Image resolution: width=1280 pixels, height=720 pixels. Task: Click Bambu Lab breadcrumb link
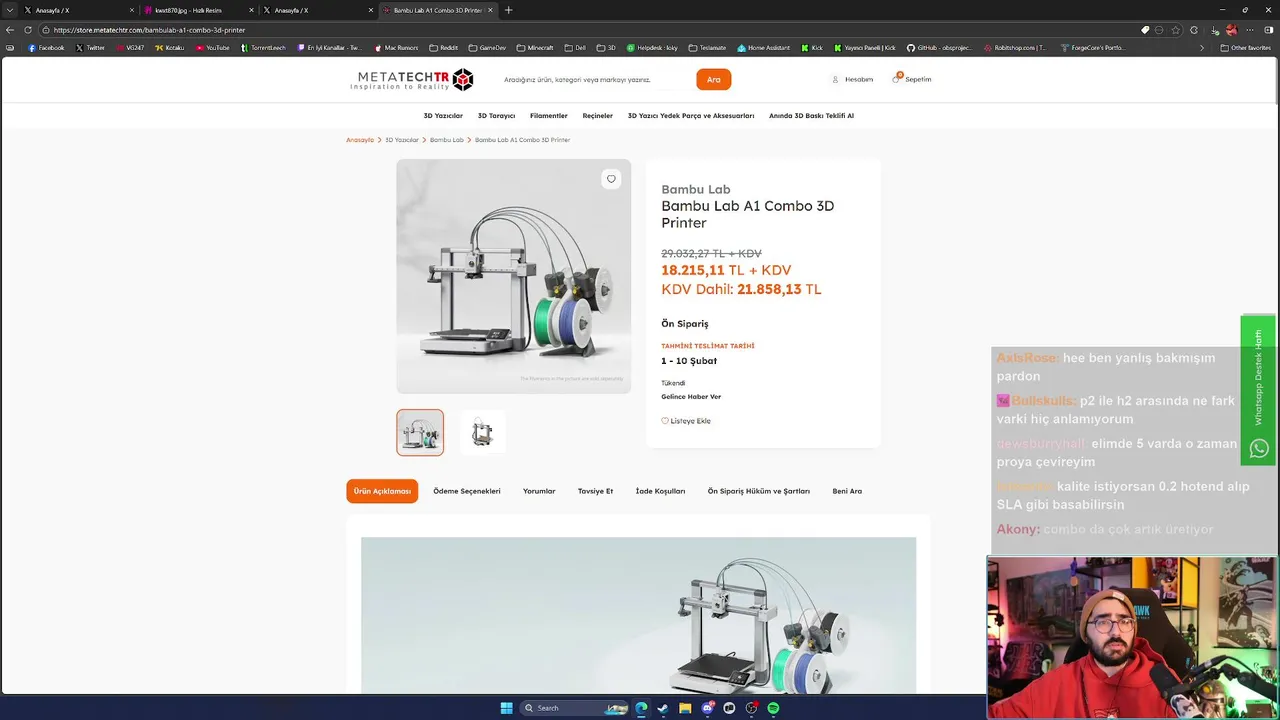click(447, 140)
